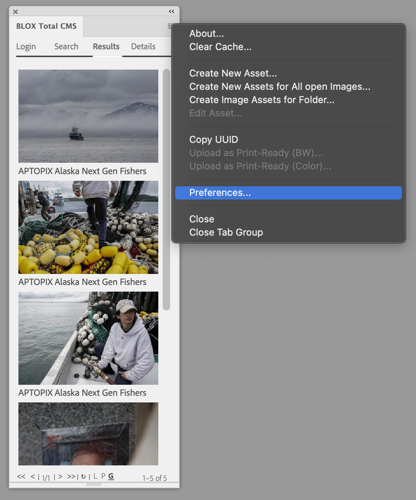Screen dimensions: 416x500
Task: Select the foggy boat thumbnail
Action: coord(88,116)
